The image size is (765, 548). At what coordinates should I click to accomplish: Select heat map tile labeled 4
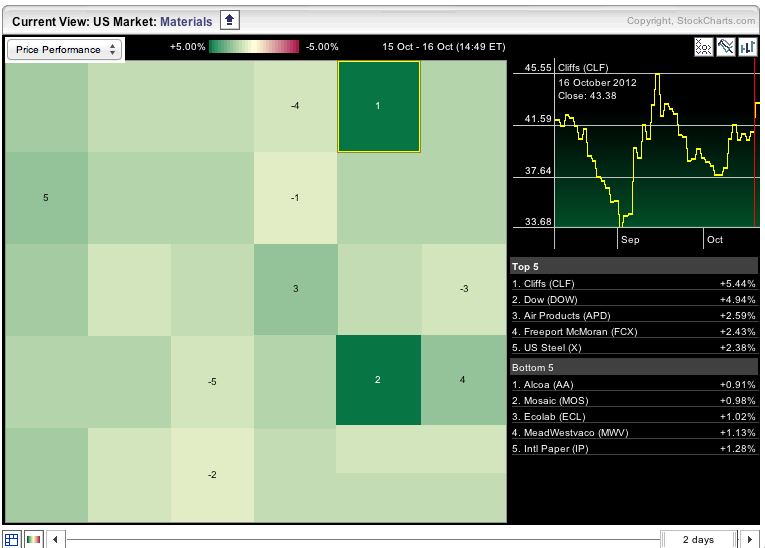click(x=463, y=380)
